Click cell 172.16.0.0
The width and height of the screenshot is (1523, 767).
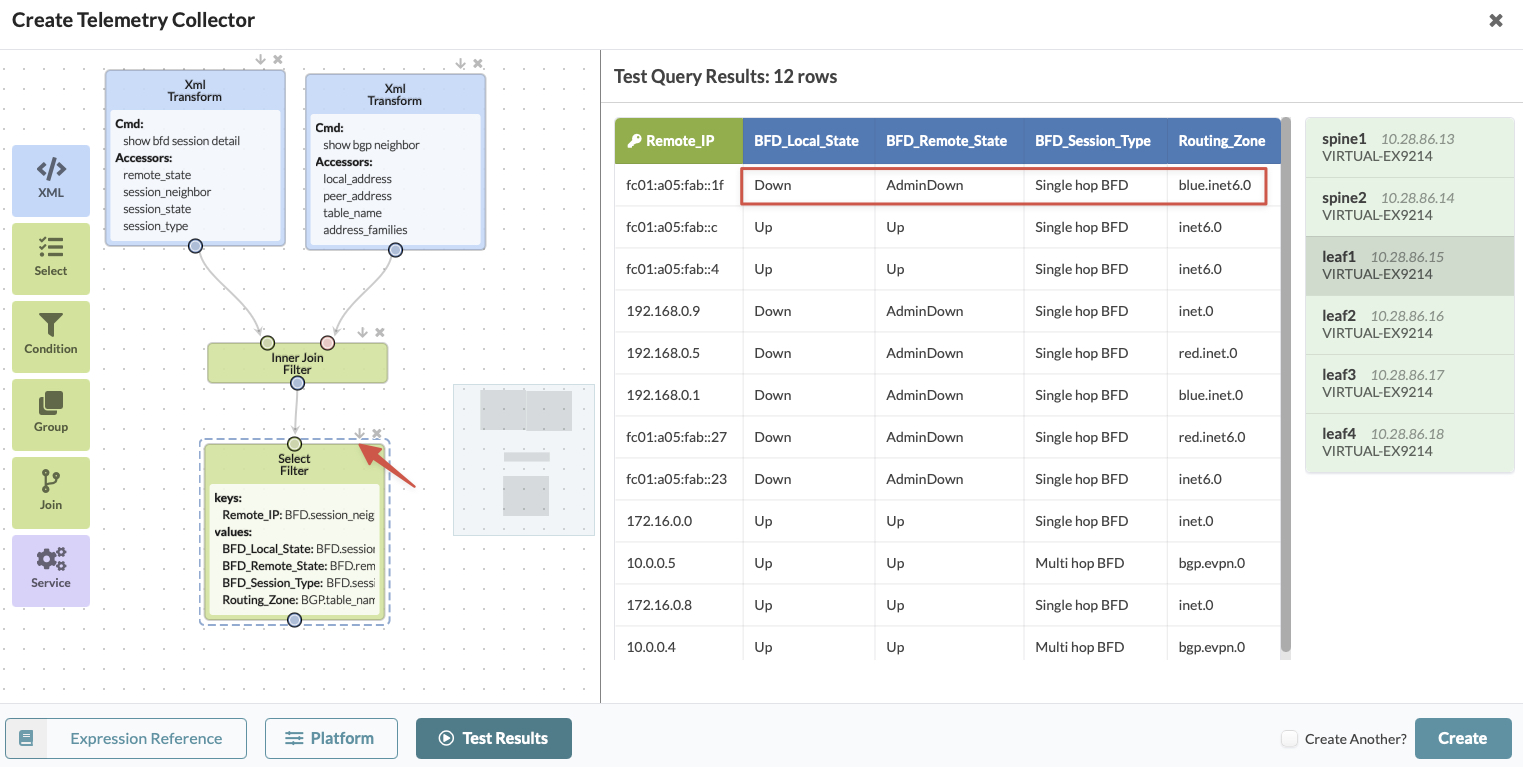tap(679, 521)
